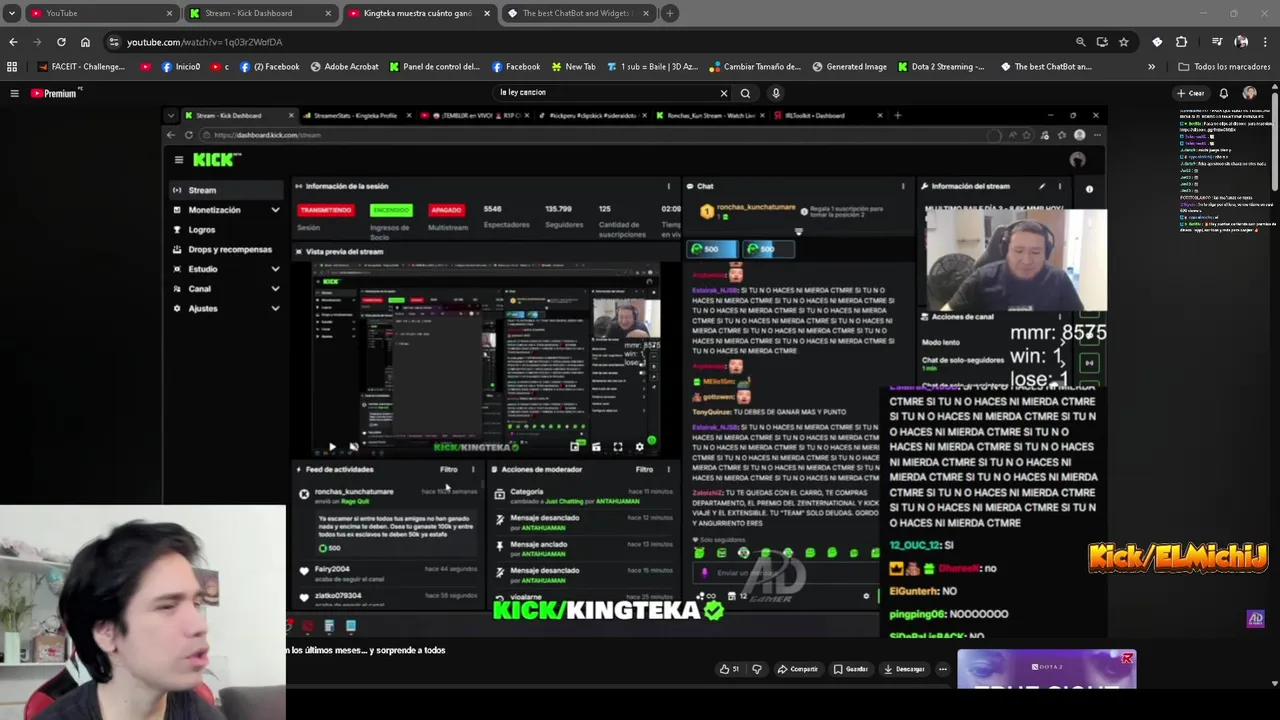The width and height of the screenshot is (1280, 720).
Task: Select Drops y recompensas in the Kick sidebar
Action: click(x=222, y=249)
